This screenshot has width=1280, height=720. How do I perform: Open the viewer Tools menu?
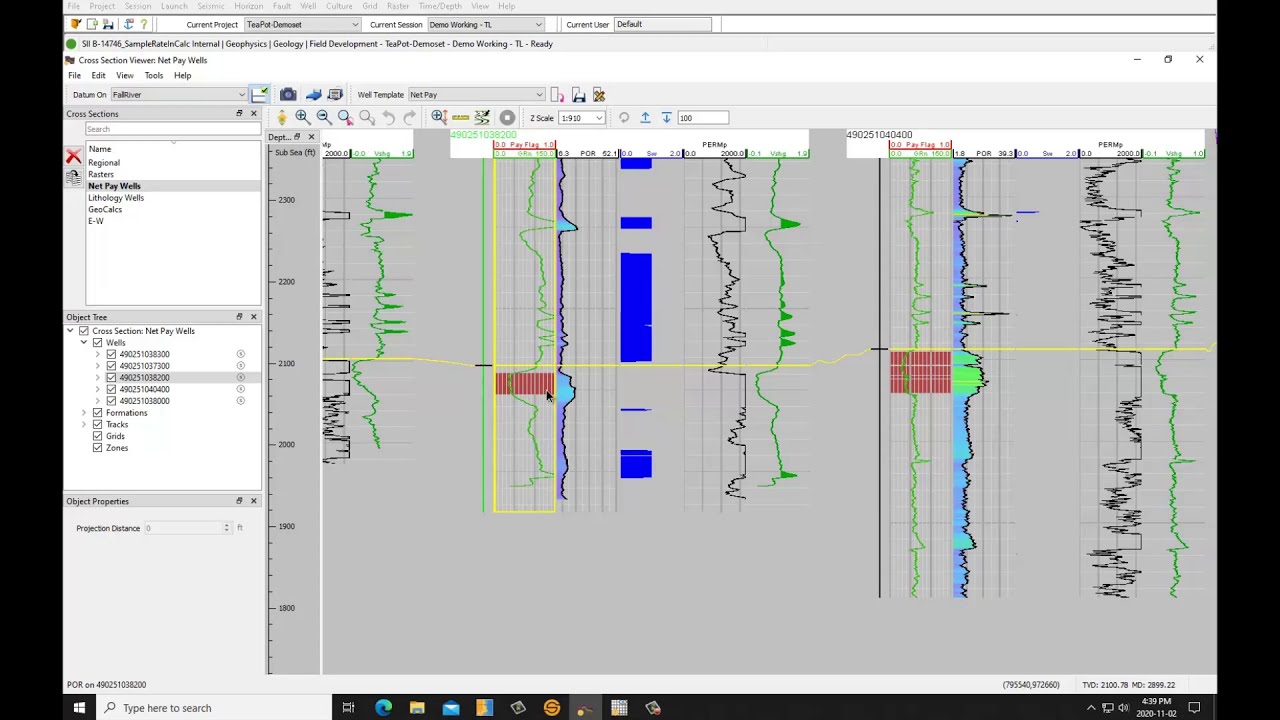(153, 76)
